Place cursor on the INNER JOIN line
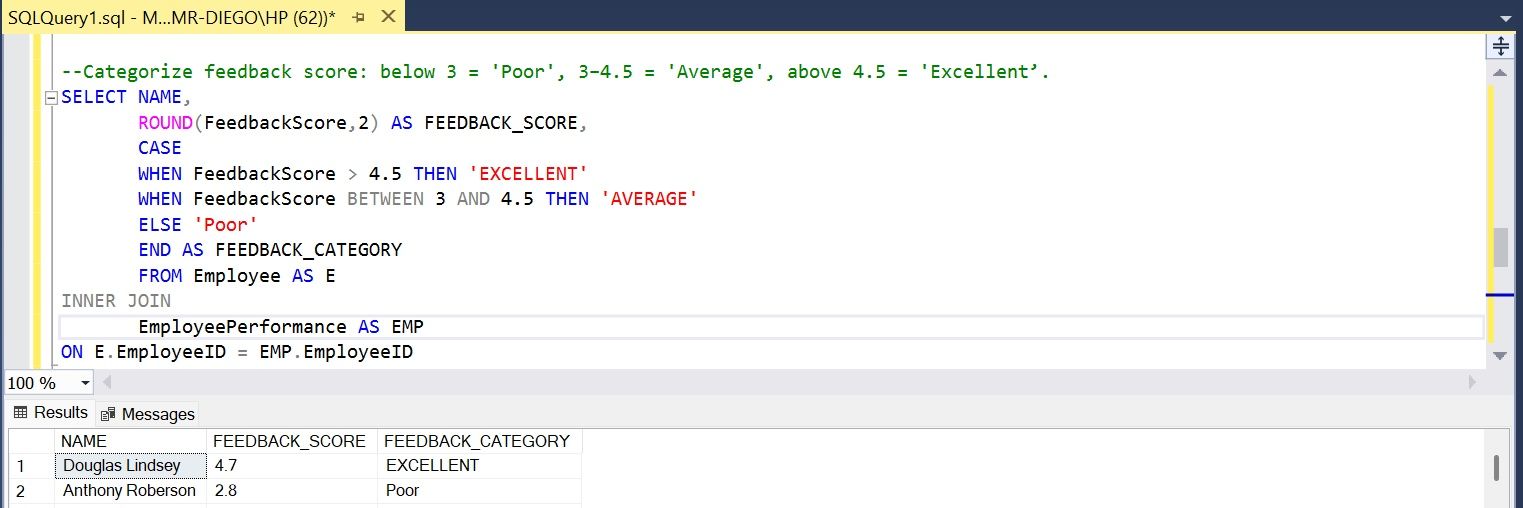This screenshot has width=1523, height=508. coord(116,301)
